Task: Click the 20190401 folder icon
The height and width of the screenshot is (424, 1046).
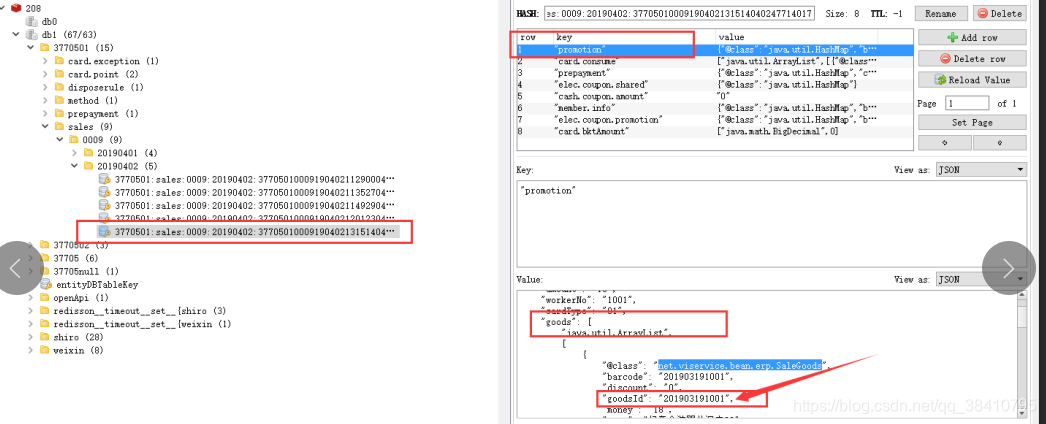Action: [89, 153]
